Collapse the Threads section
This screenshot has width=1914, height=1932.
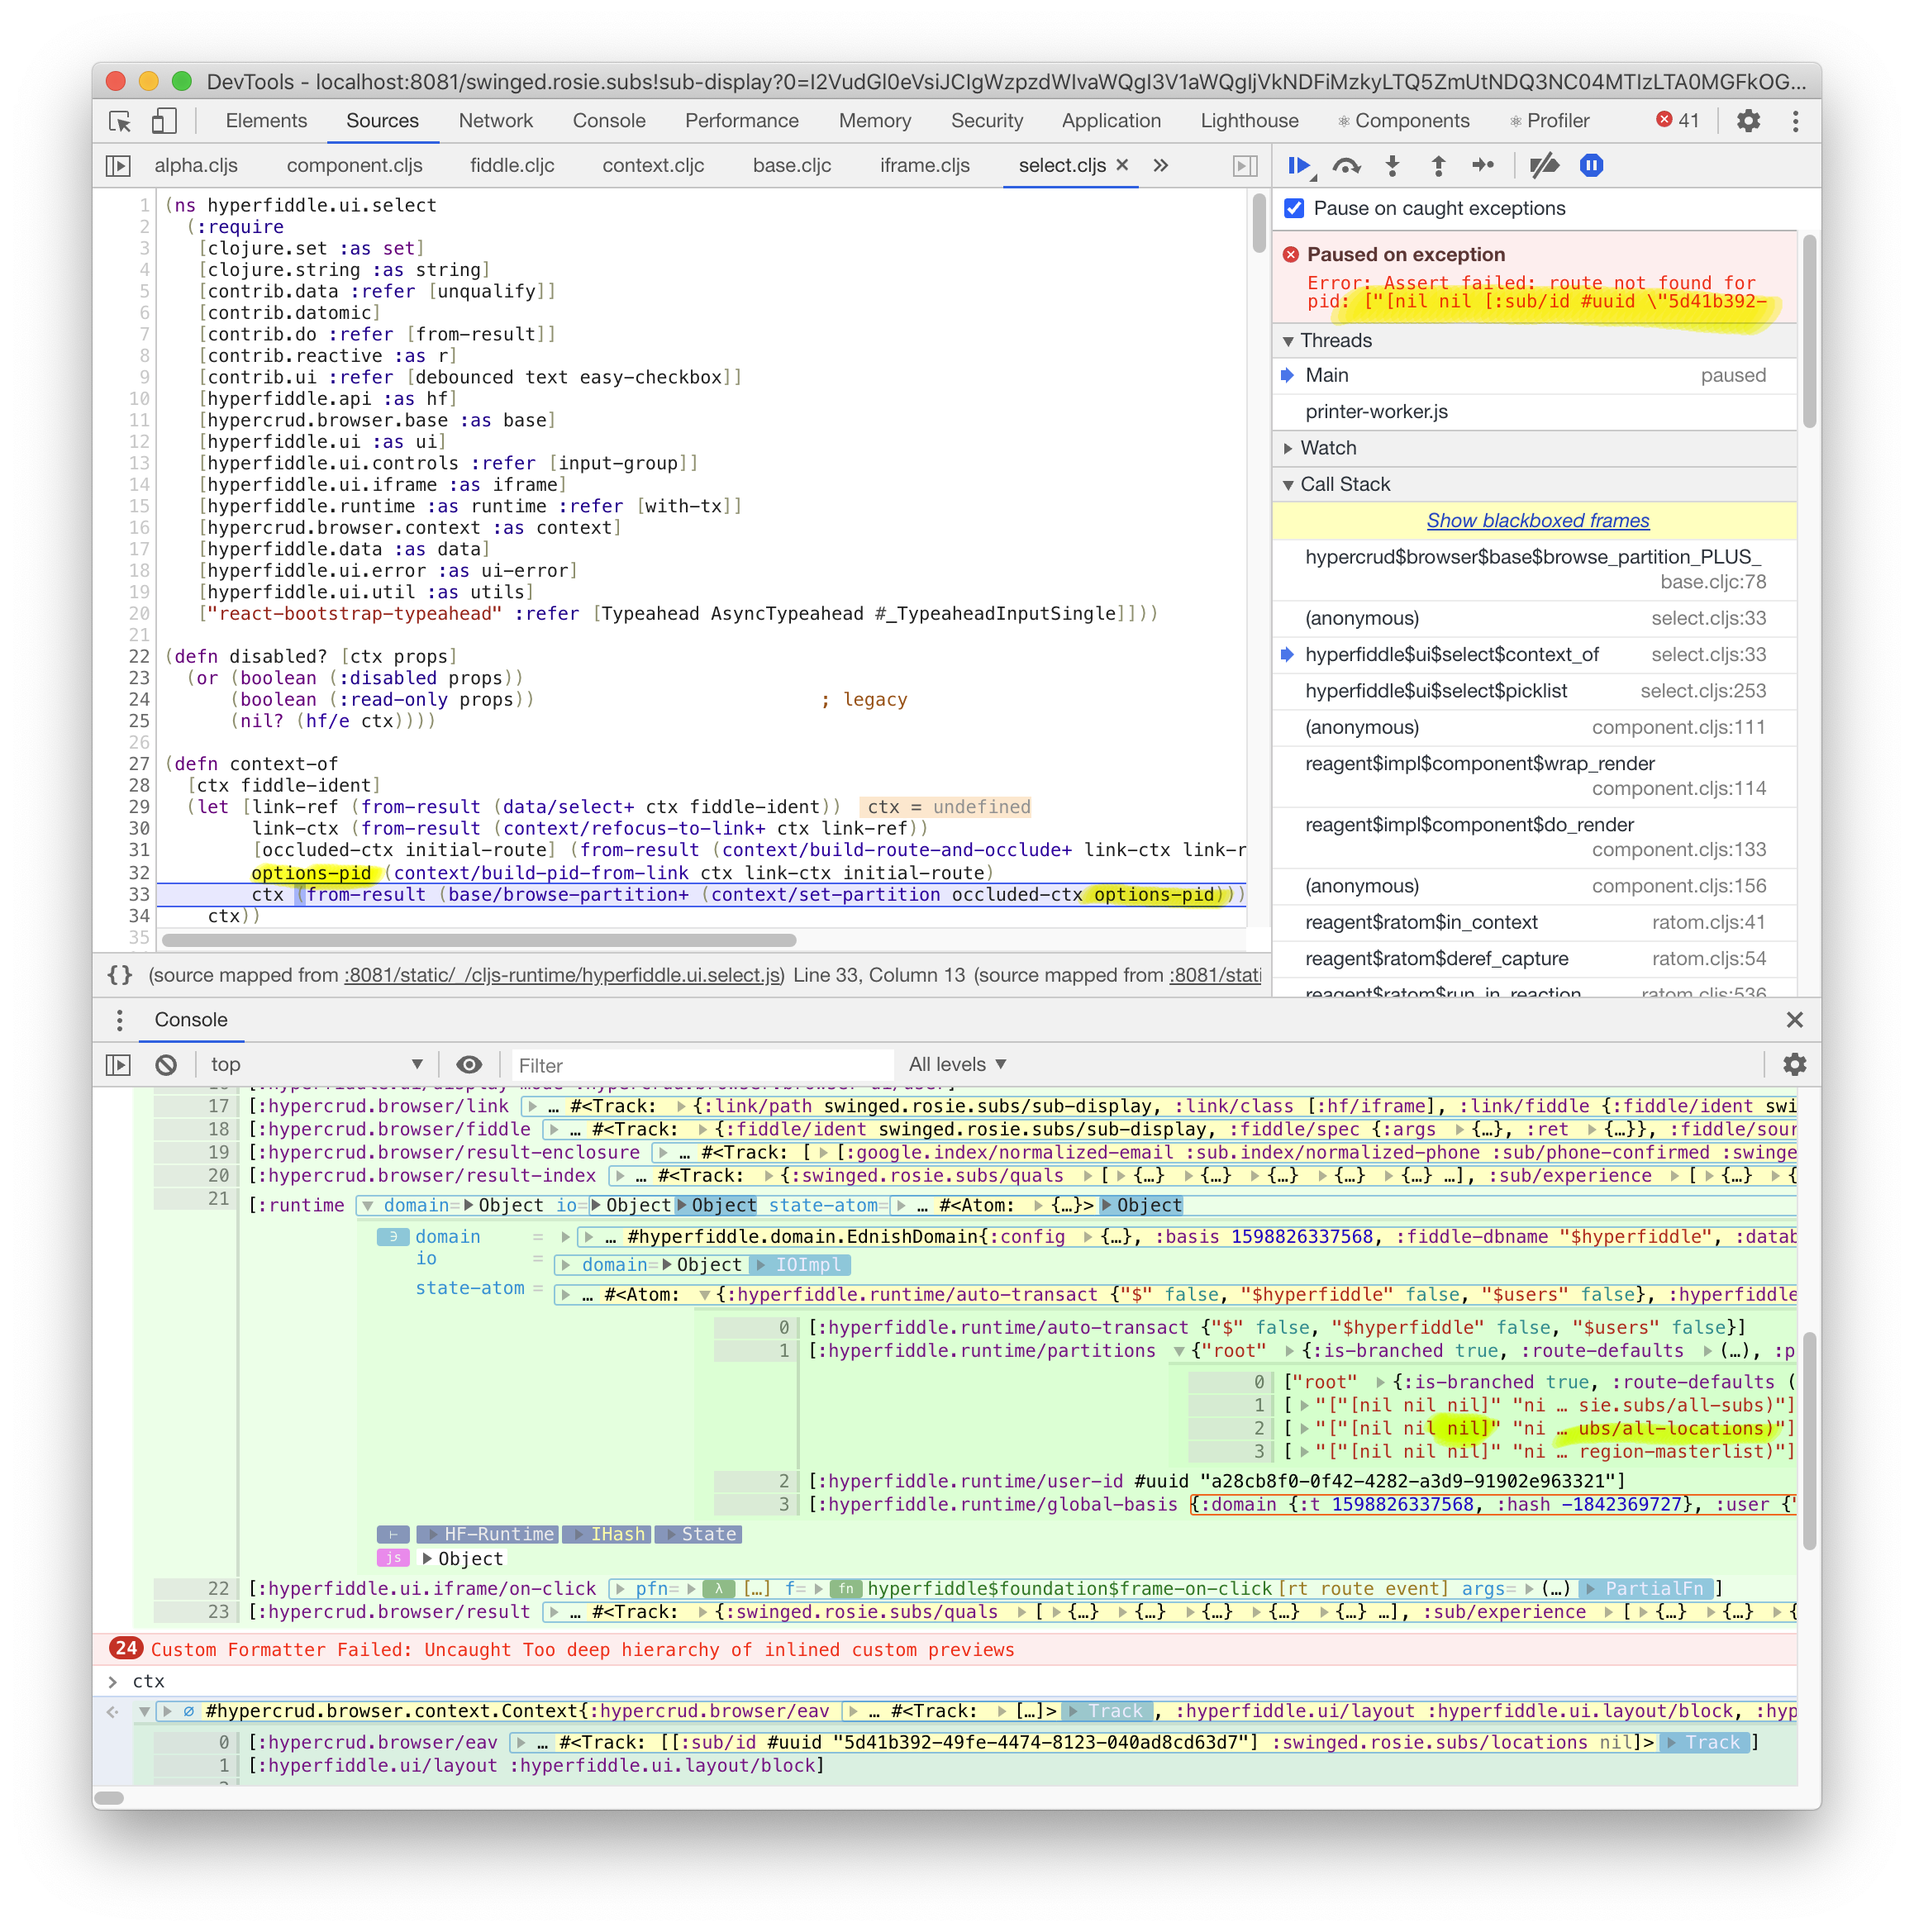(1335, 340)
